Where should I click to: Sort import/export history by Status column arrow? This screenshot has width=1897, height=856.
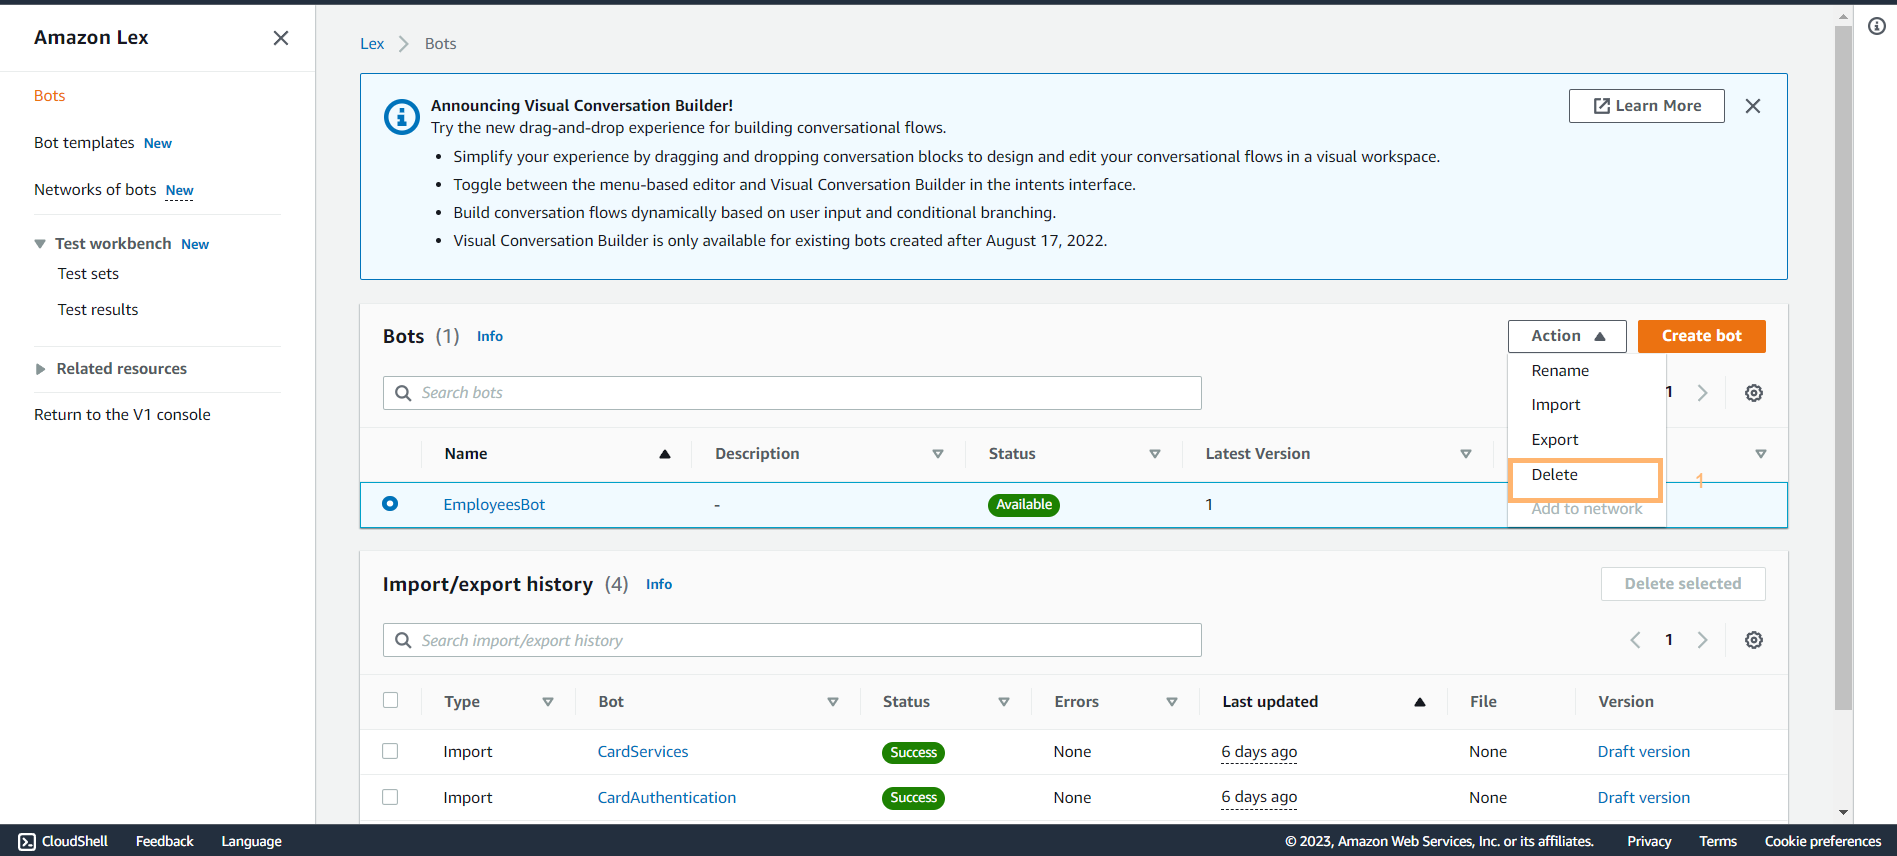[1004, 702]
